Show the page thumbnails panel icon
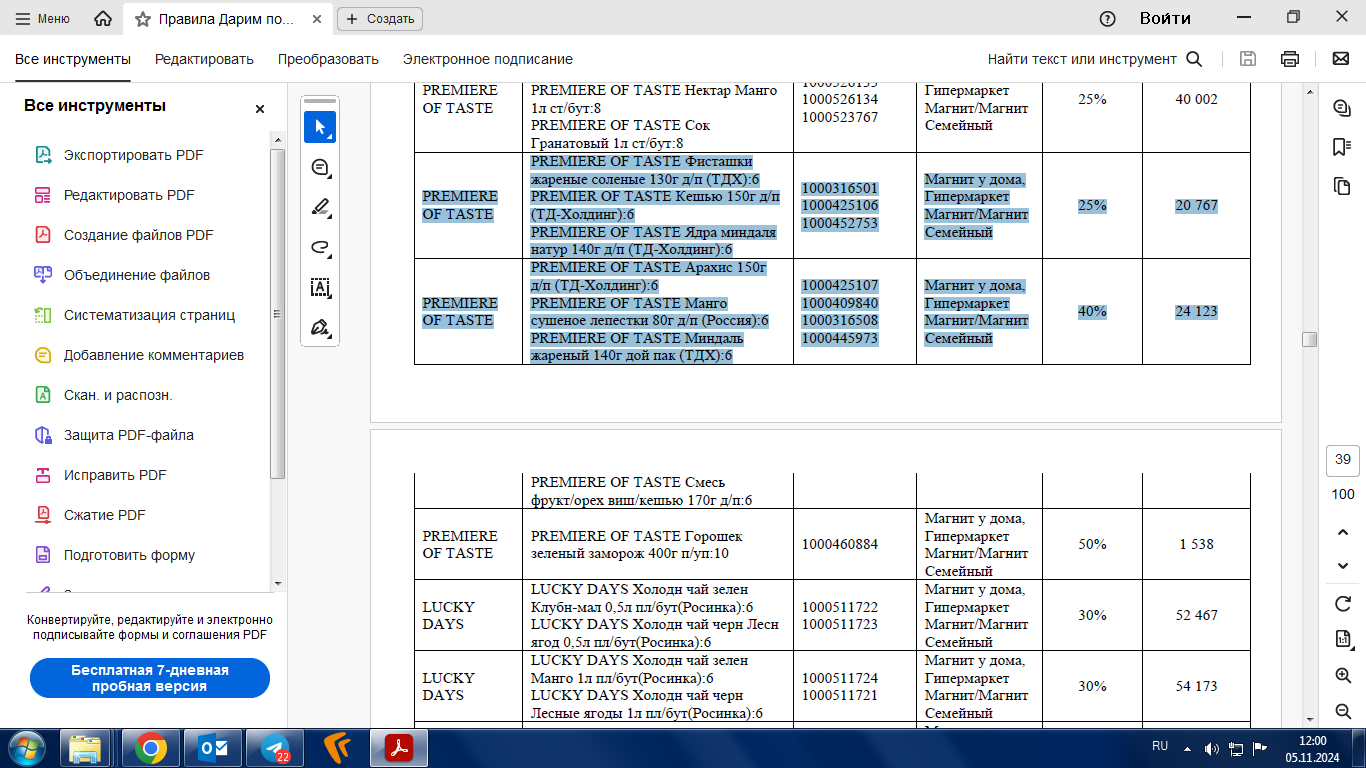Screen dimensions: 1366x768 point(1342,186)
